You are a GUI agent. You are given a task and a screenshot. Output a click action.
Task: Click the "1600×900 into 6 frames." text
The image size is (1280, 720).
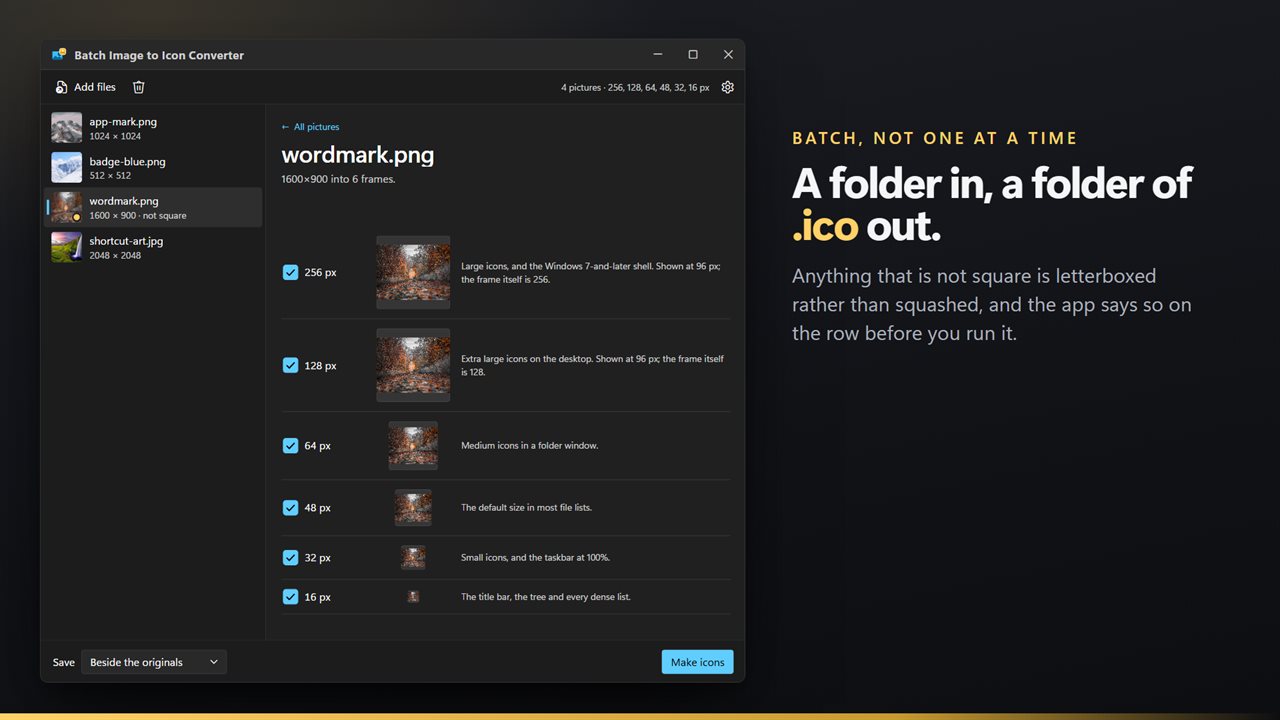[x=339, y=180]
